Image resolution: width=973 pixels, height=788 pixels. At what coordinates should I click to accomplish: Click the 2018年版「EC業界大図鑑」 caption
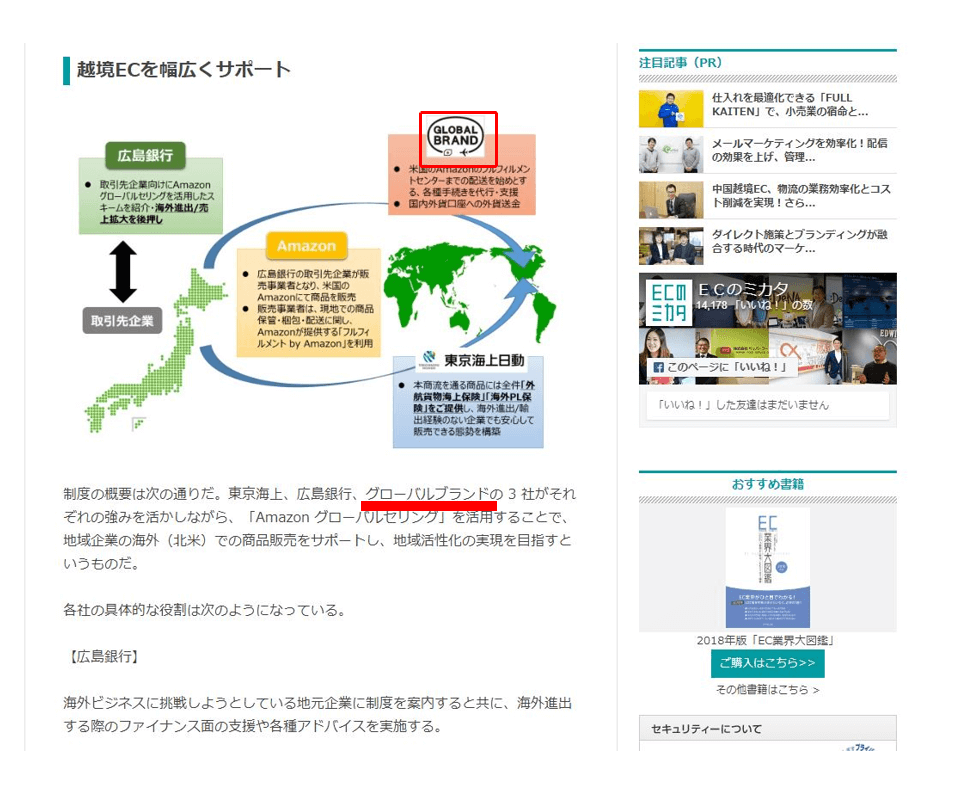click(766, 640)
